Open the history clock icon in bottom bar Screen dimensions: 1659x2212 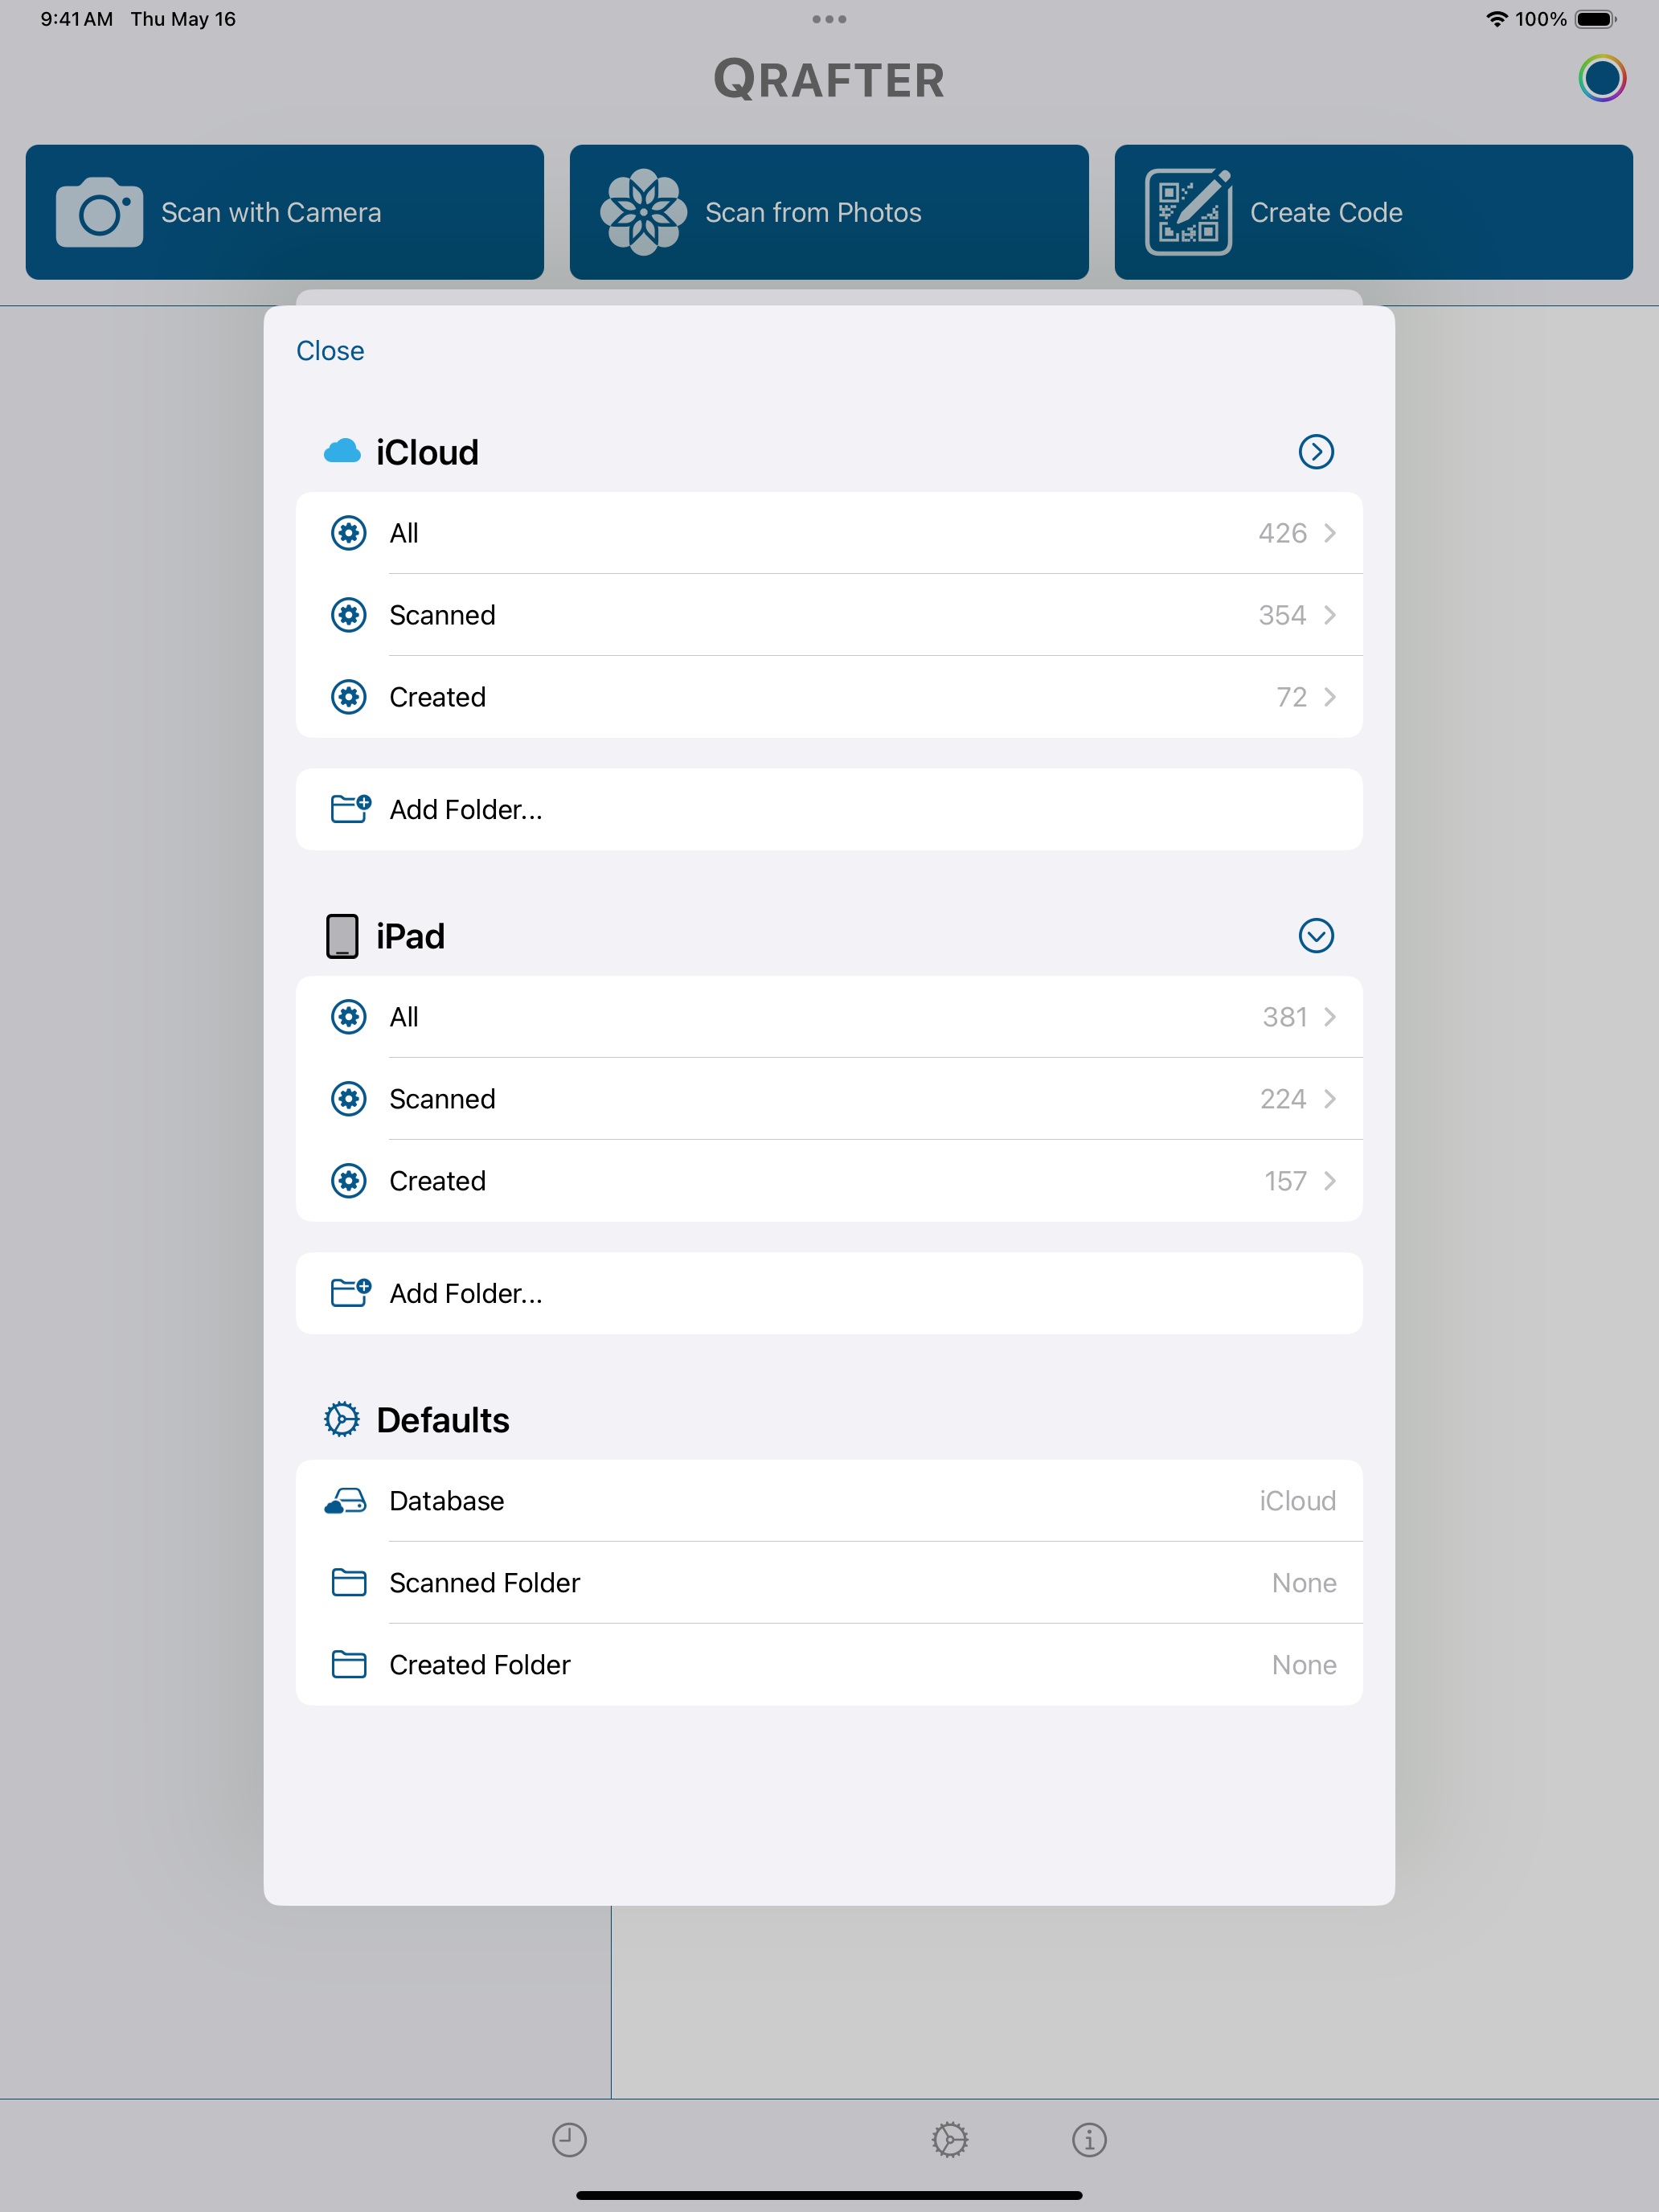[x=569, y=2140]
